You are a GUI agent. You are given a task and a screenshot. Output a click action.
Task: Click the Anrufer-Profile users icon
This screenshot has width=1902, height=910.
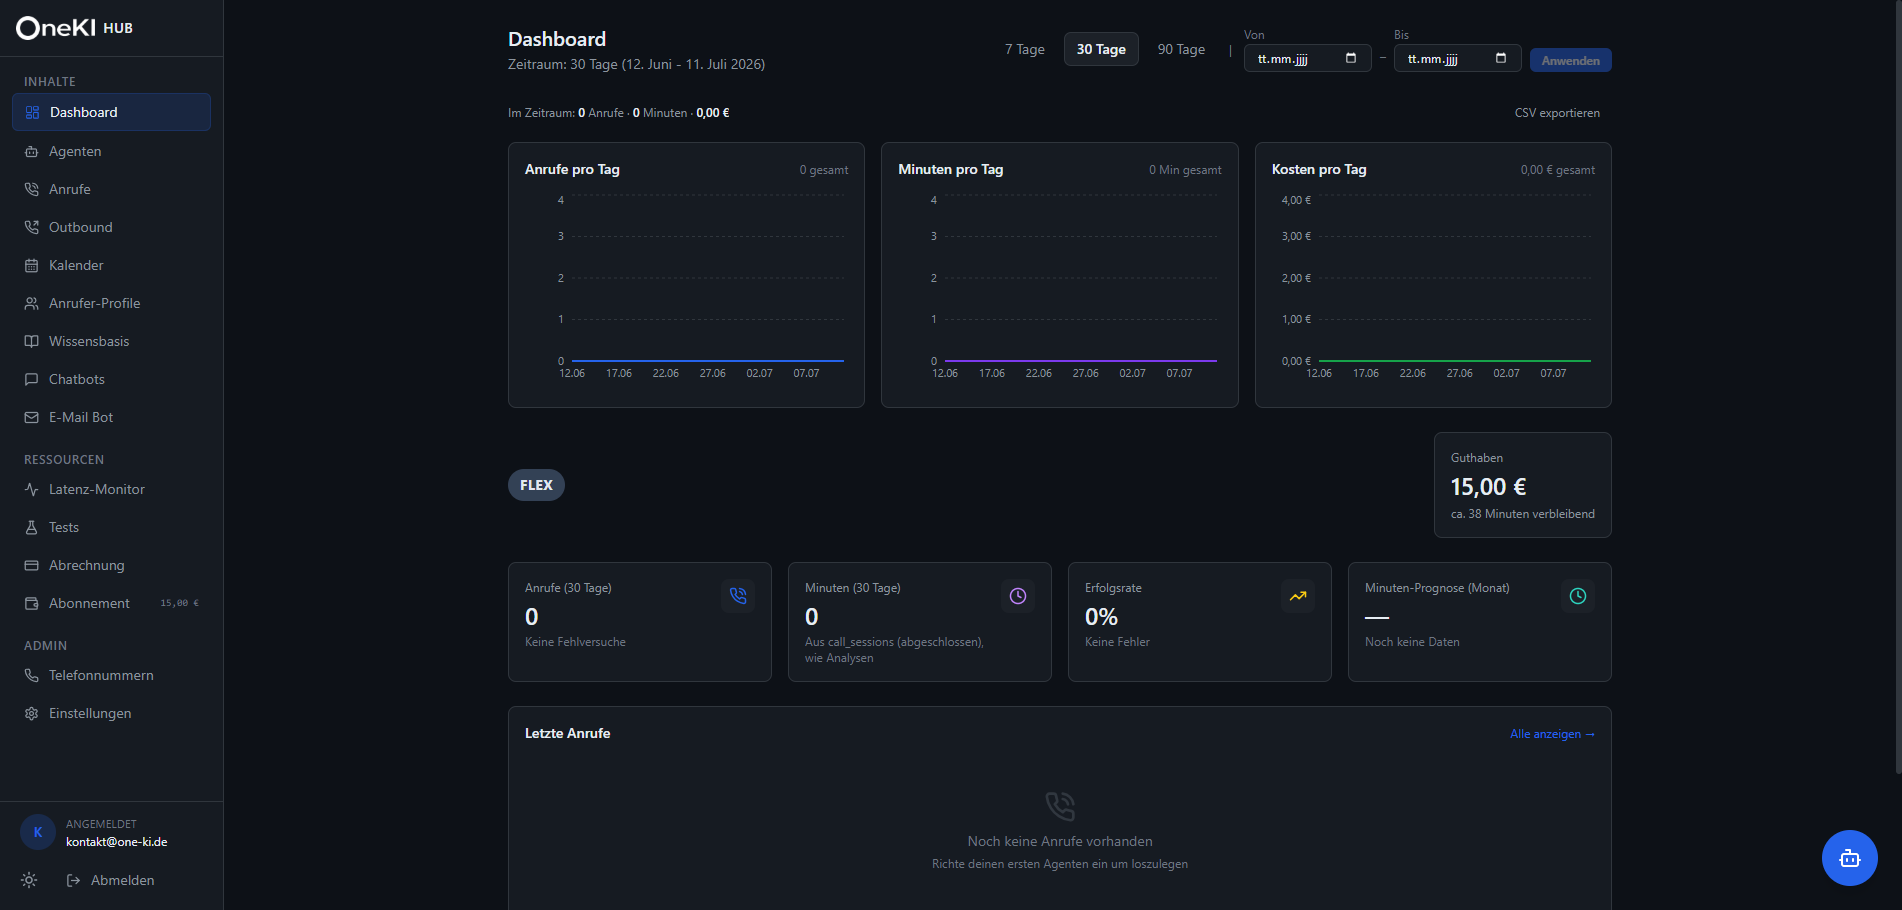coord(31,303)
